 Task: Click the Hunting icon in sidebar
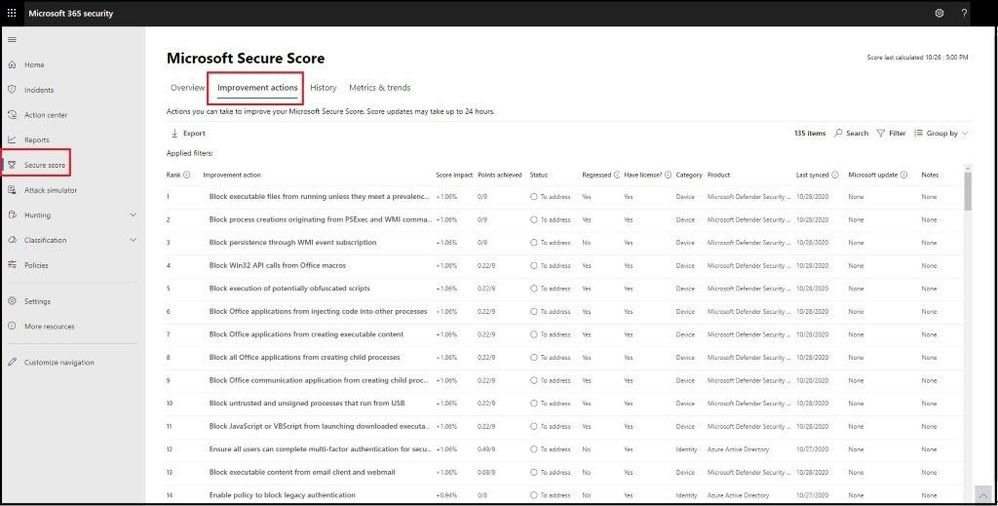(x=11, y=215)
